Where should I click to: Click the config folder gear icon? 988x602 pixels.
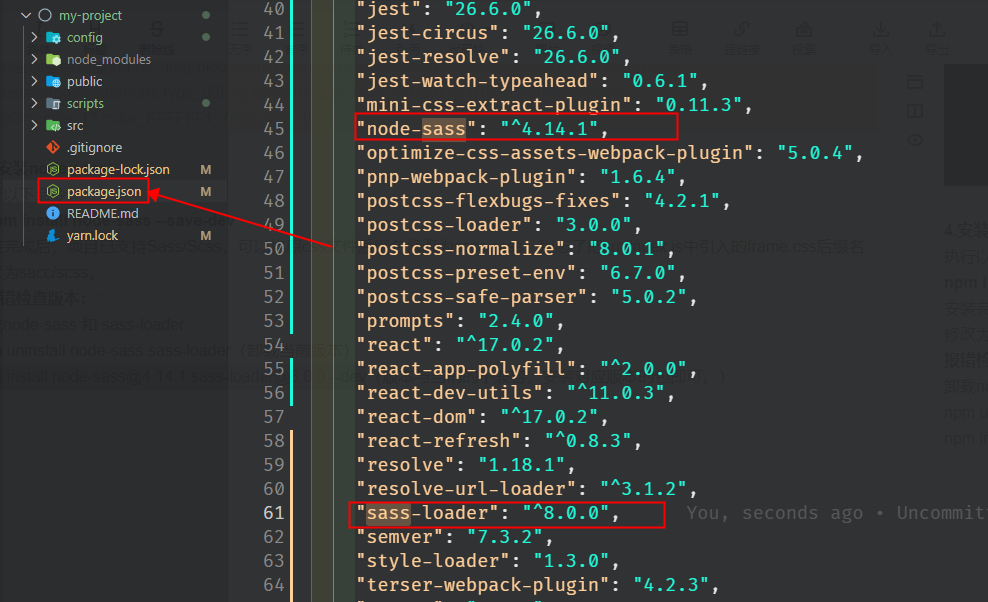(54, 38)
